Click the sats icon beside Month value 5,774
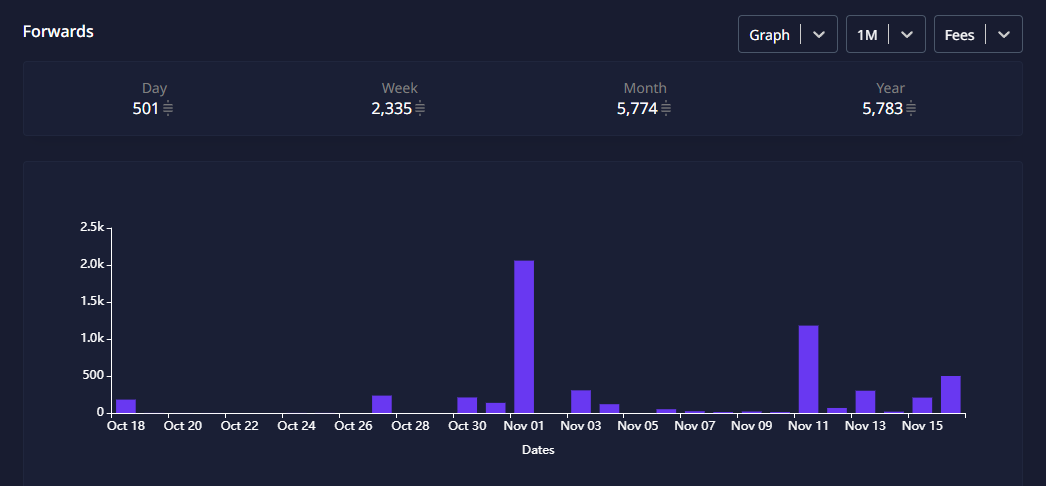This screenshot has width=1046, height=486. (666, 109)
